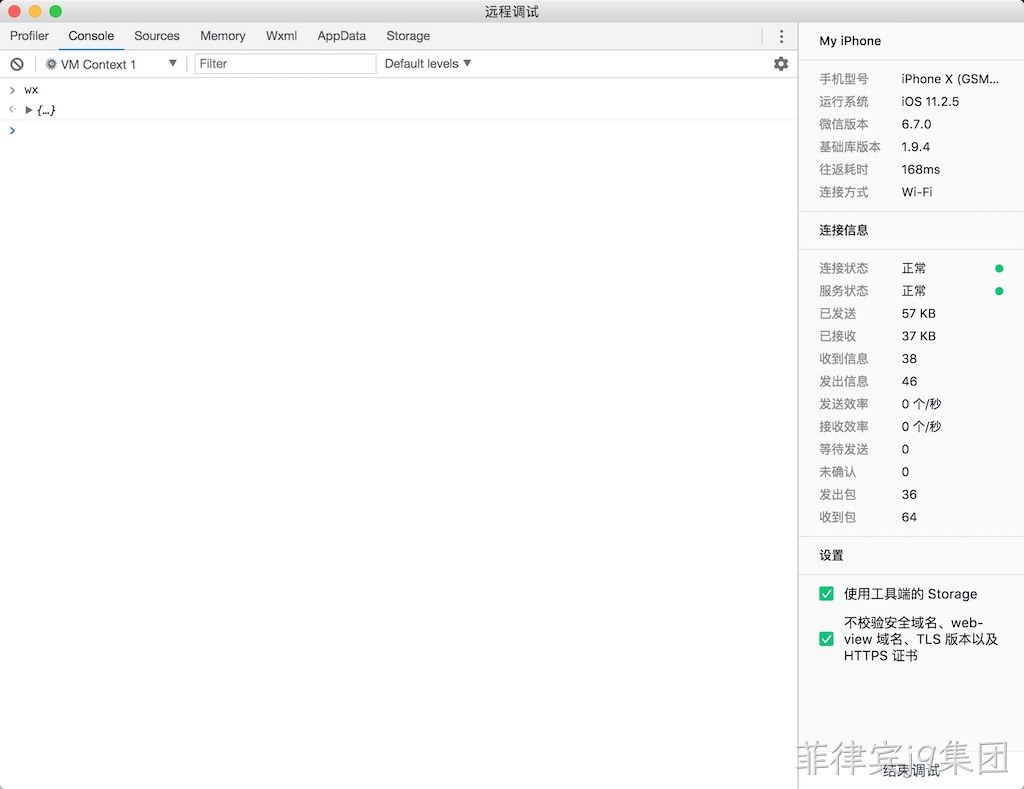1024x789 pixels.
Task: Click the 结束调试 button
Action: (x=911, y=771)
